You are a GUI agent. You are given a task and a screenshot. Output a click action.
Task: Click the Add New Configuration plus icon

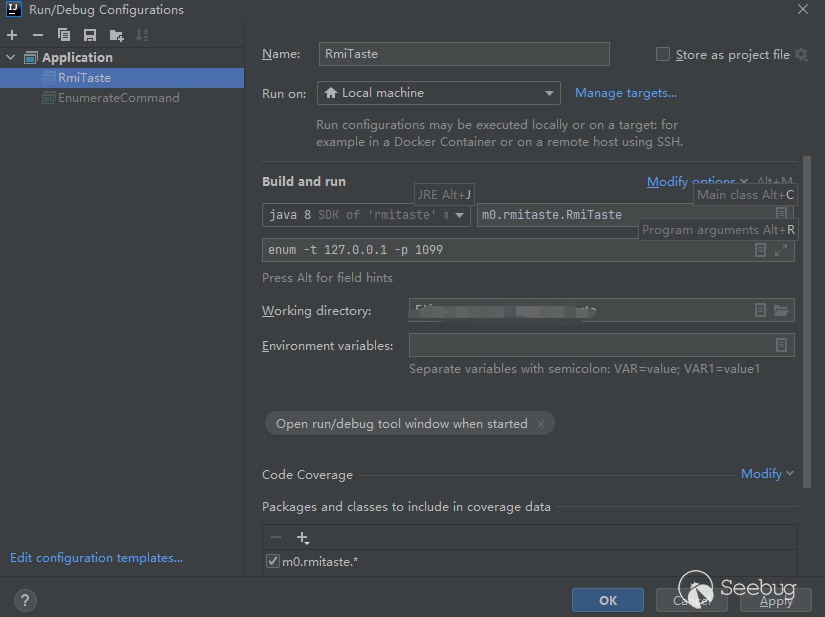(12, 35)
